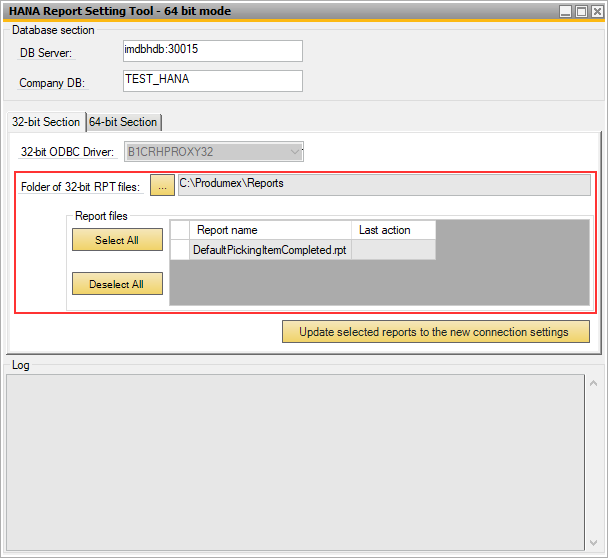Image resolution: width=608 pixels, height=558 pixels.
Task: Click the Log scrollbar up arrow
Action: tap(595, 383)
